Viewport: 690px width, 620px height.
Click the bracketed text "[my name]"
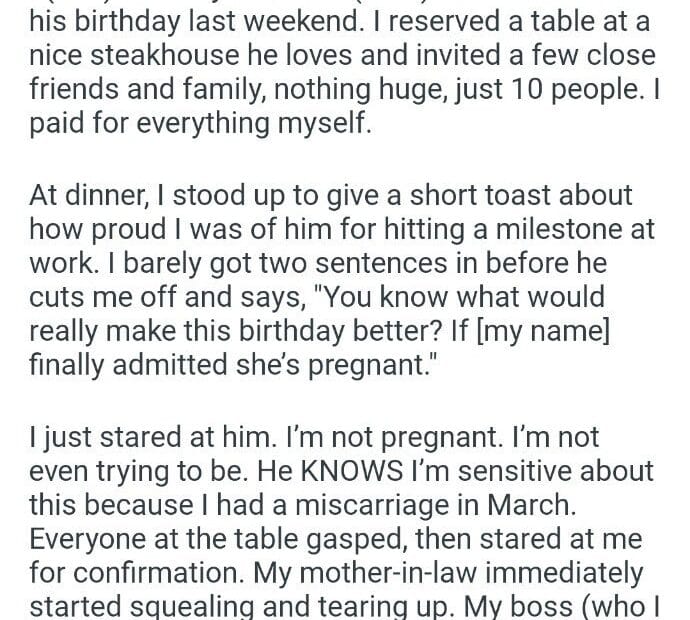click(x=540, y=332)
